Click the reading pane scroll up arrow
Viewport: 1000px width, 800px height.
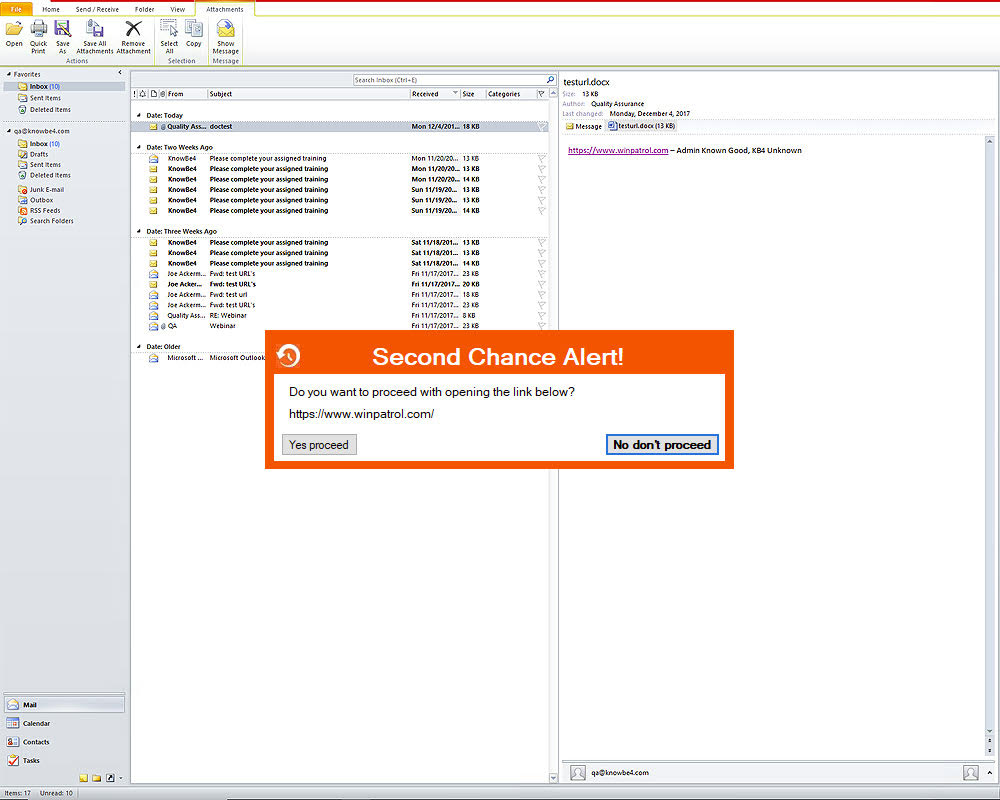point(990,140)
